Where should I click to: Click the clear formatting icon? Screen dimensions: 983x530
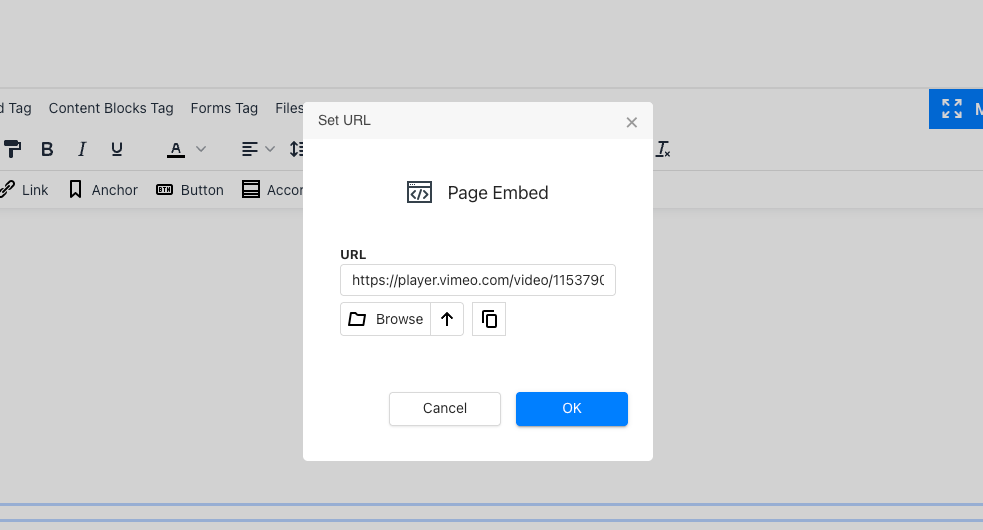coord(663,149)
